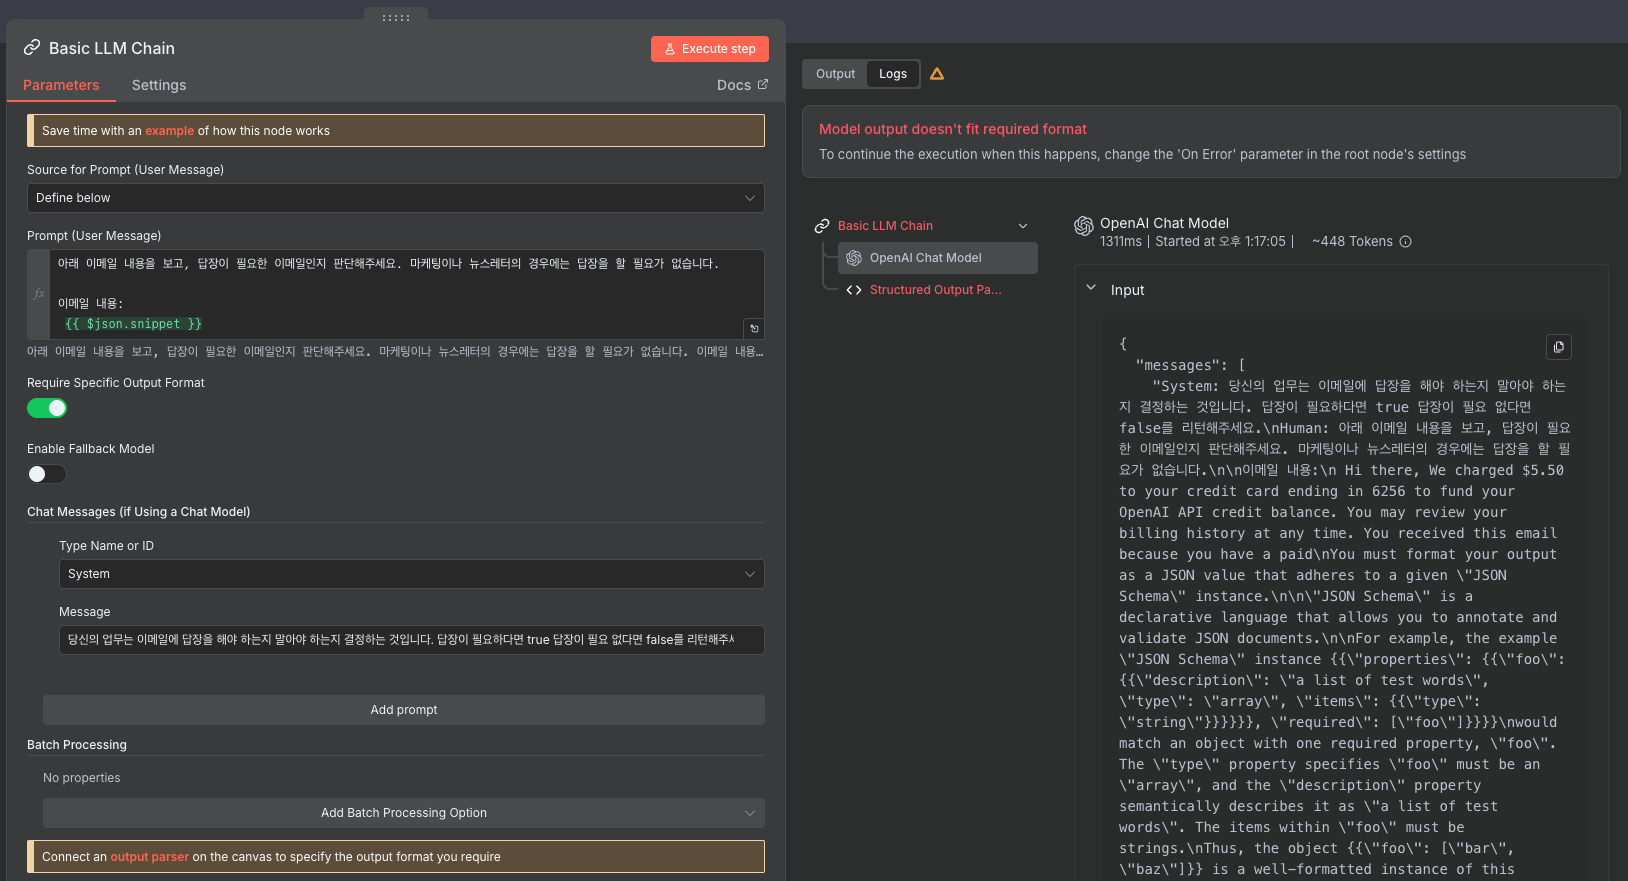Copy the Input JSON to clipboard

click(x=1558, y=347)
